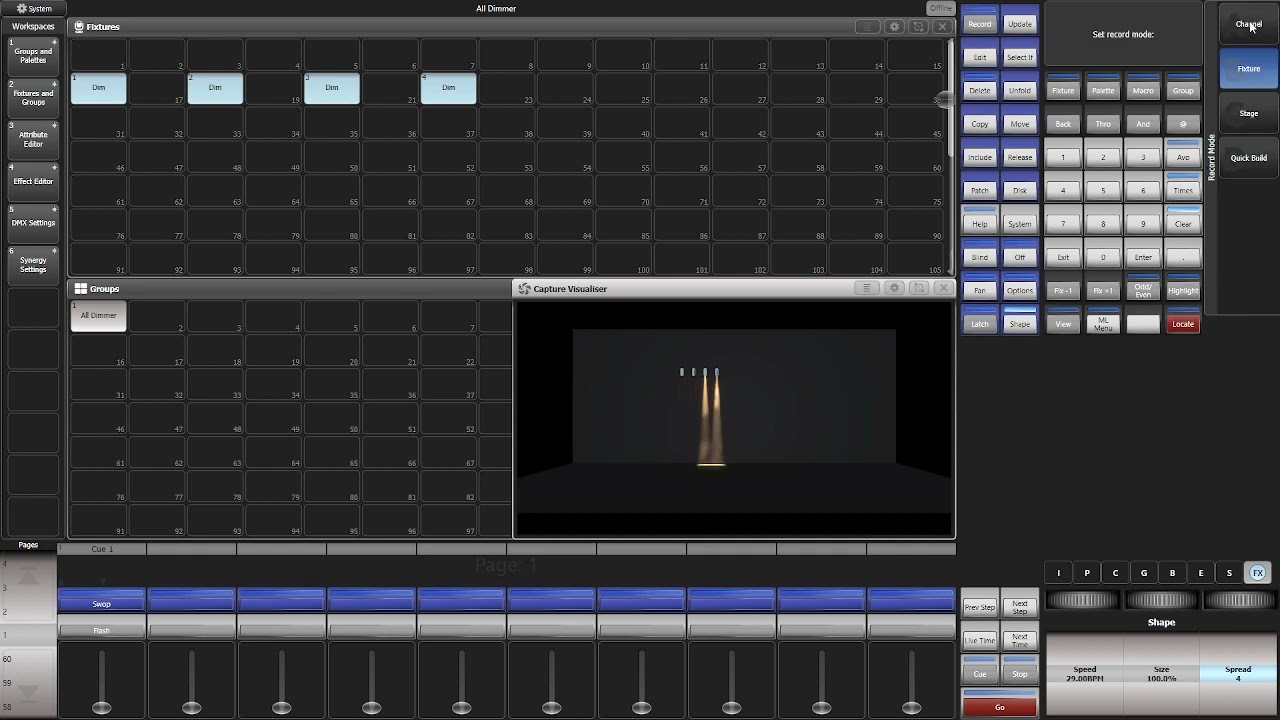
Task: Click the middle Size attribute wheel
Action: (x=1161, y=600)
